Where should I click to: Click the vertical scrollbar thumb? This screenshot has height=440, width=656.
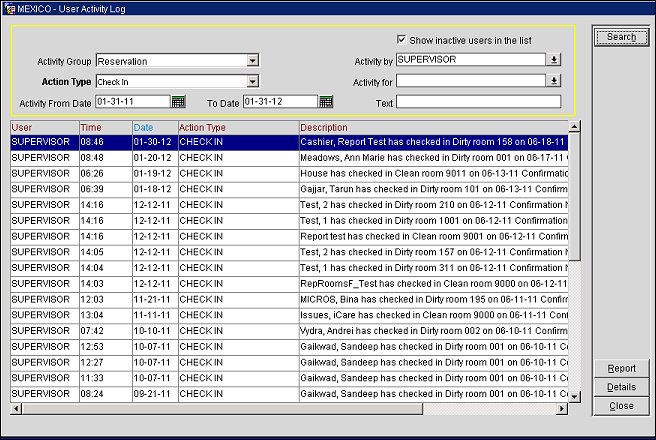coord(574,196)
